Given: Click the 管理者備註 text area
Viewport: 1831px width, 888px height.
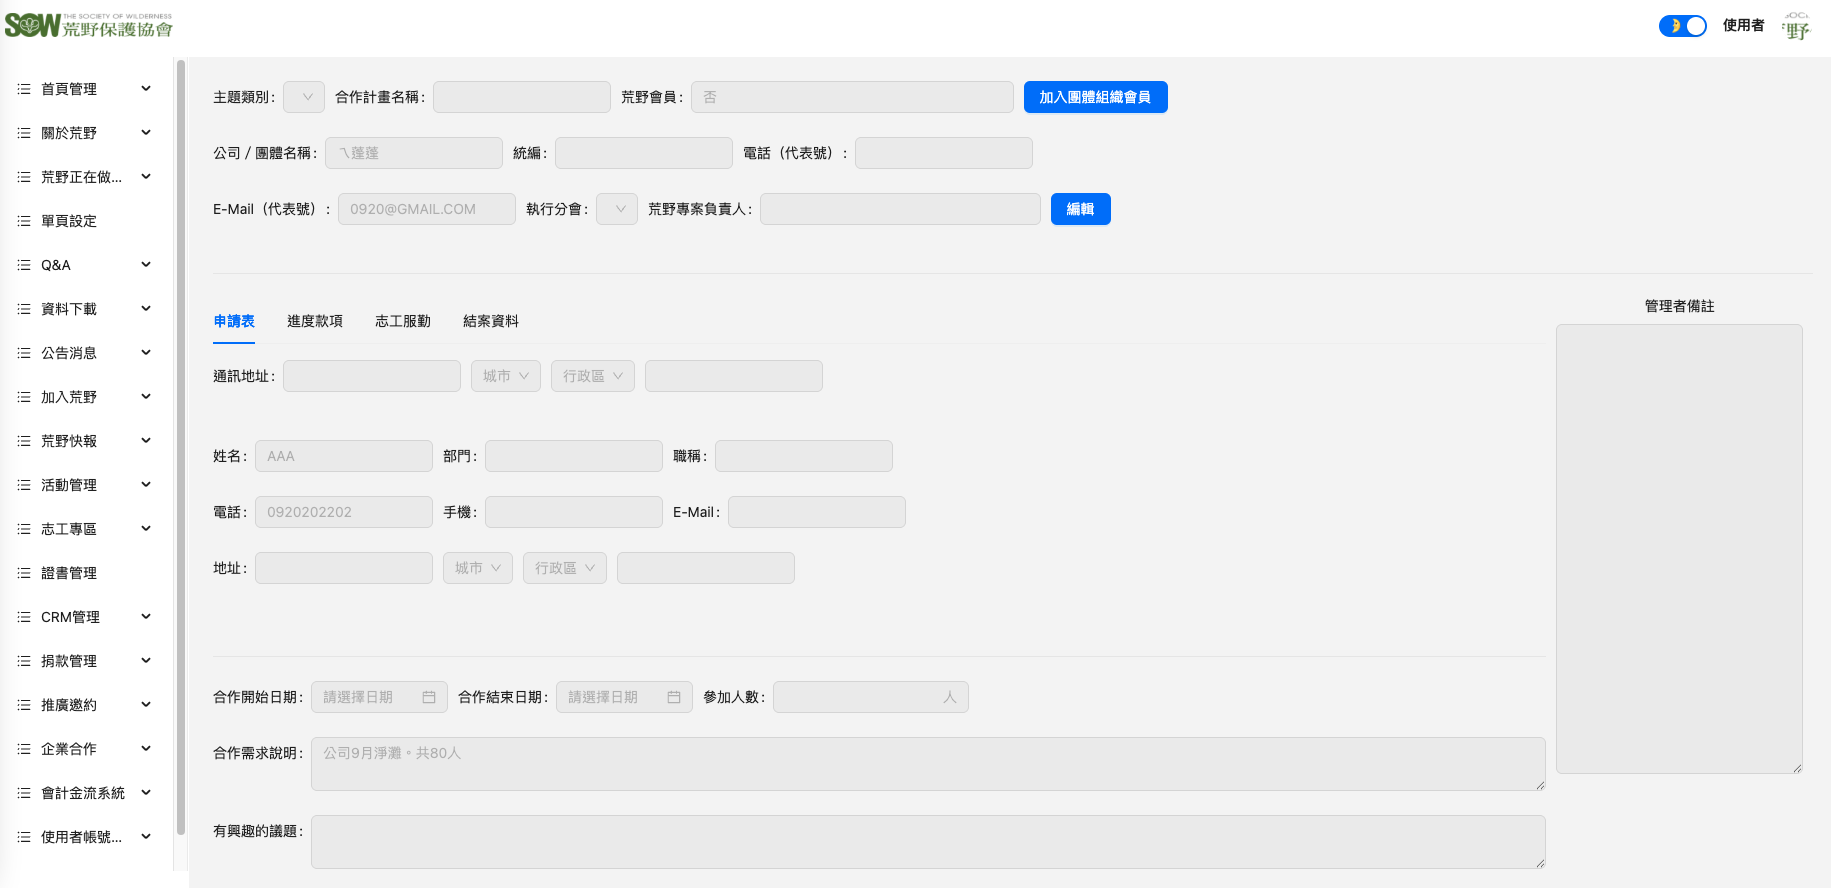Looking at the screenshot, I should click(x=1679, y=548).
